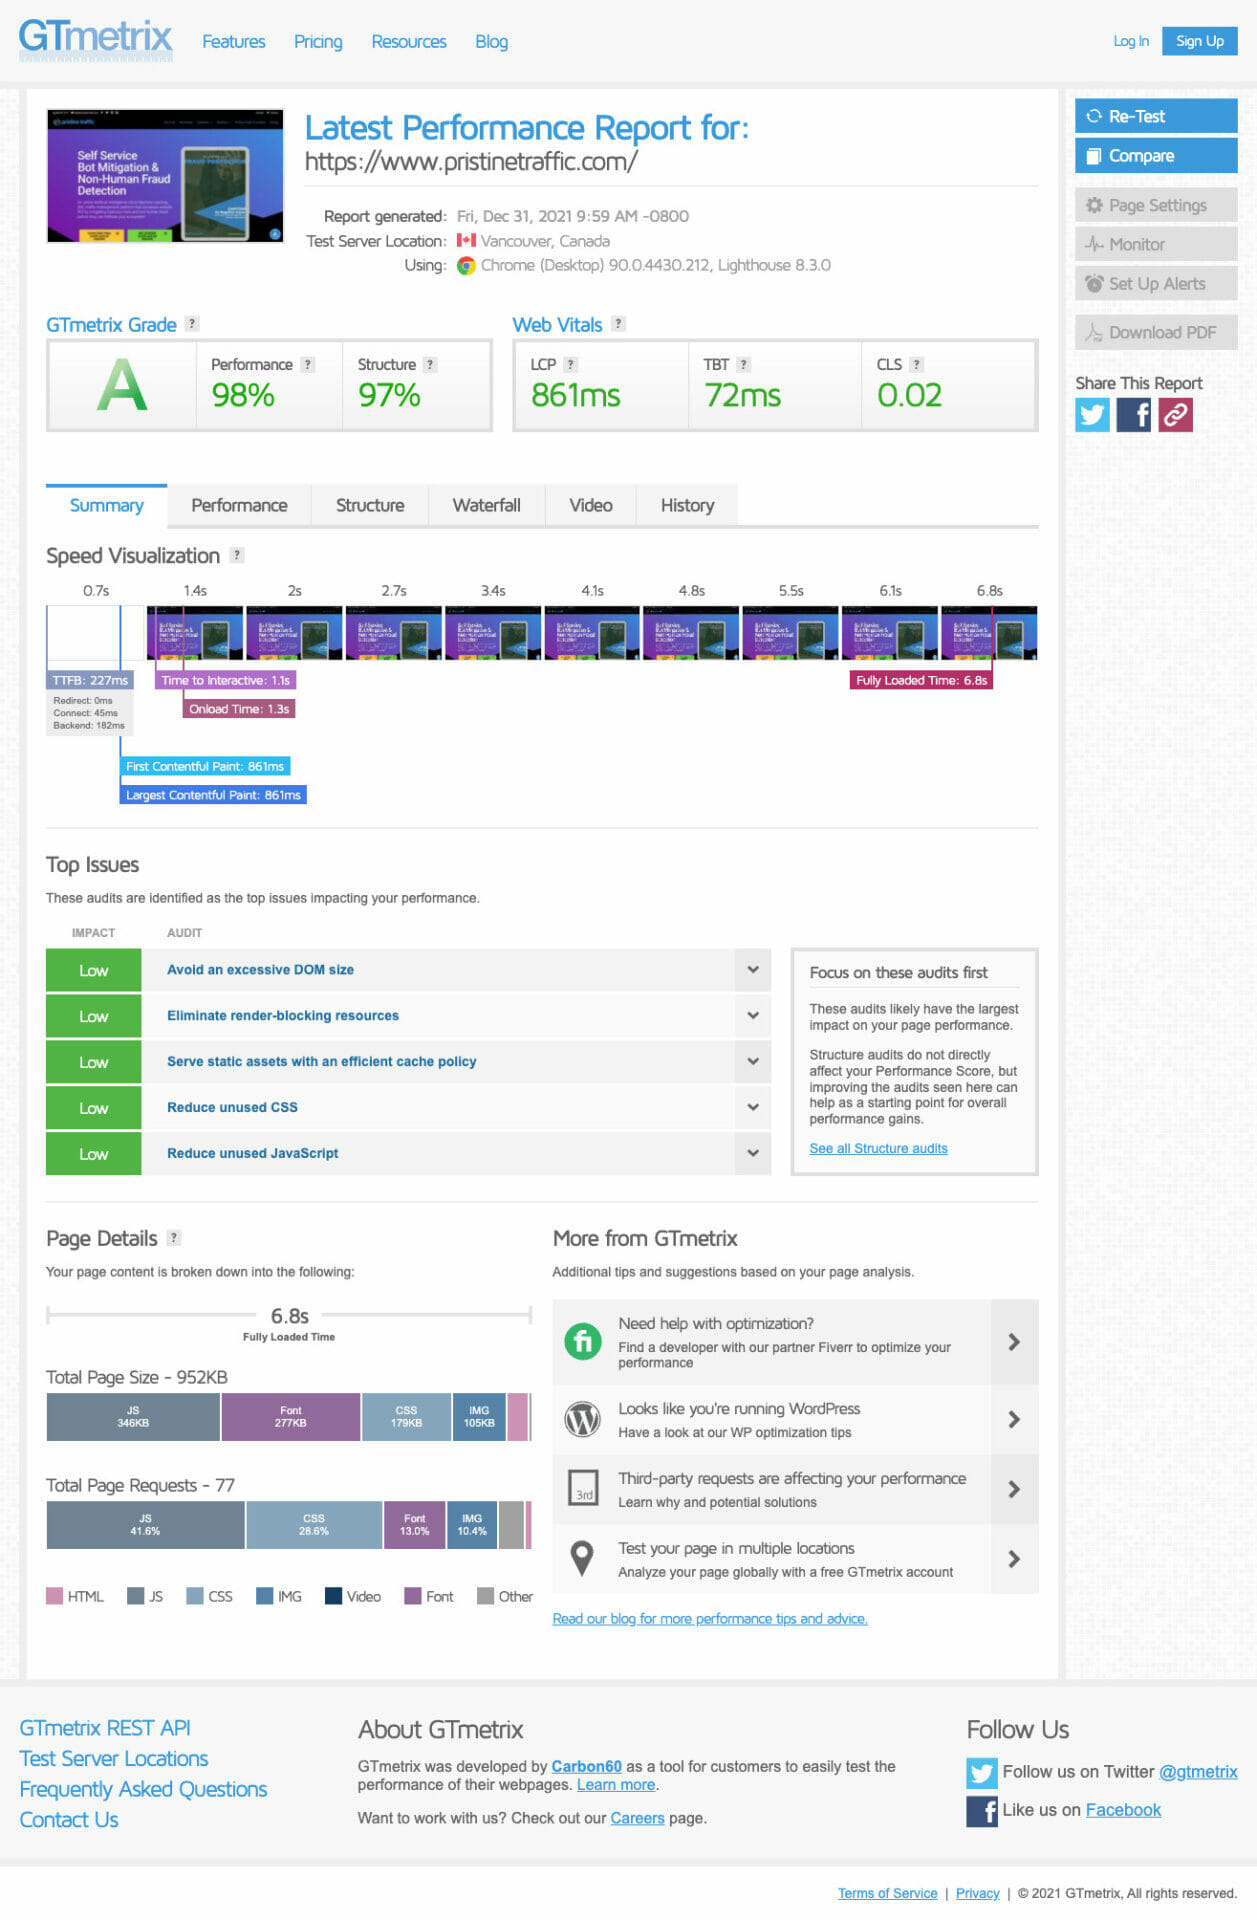1257x1920 pixels.
Task: Click the Compare button
Action: pyautogui.click(x=1156, y=156)
